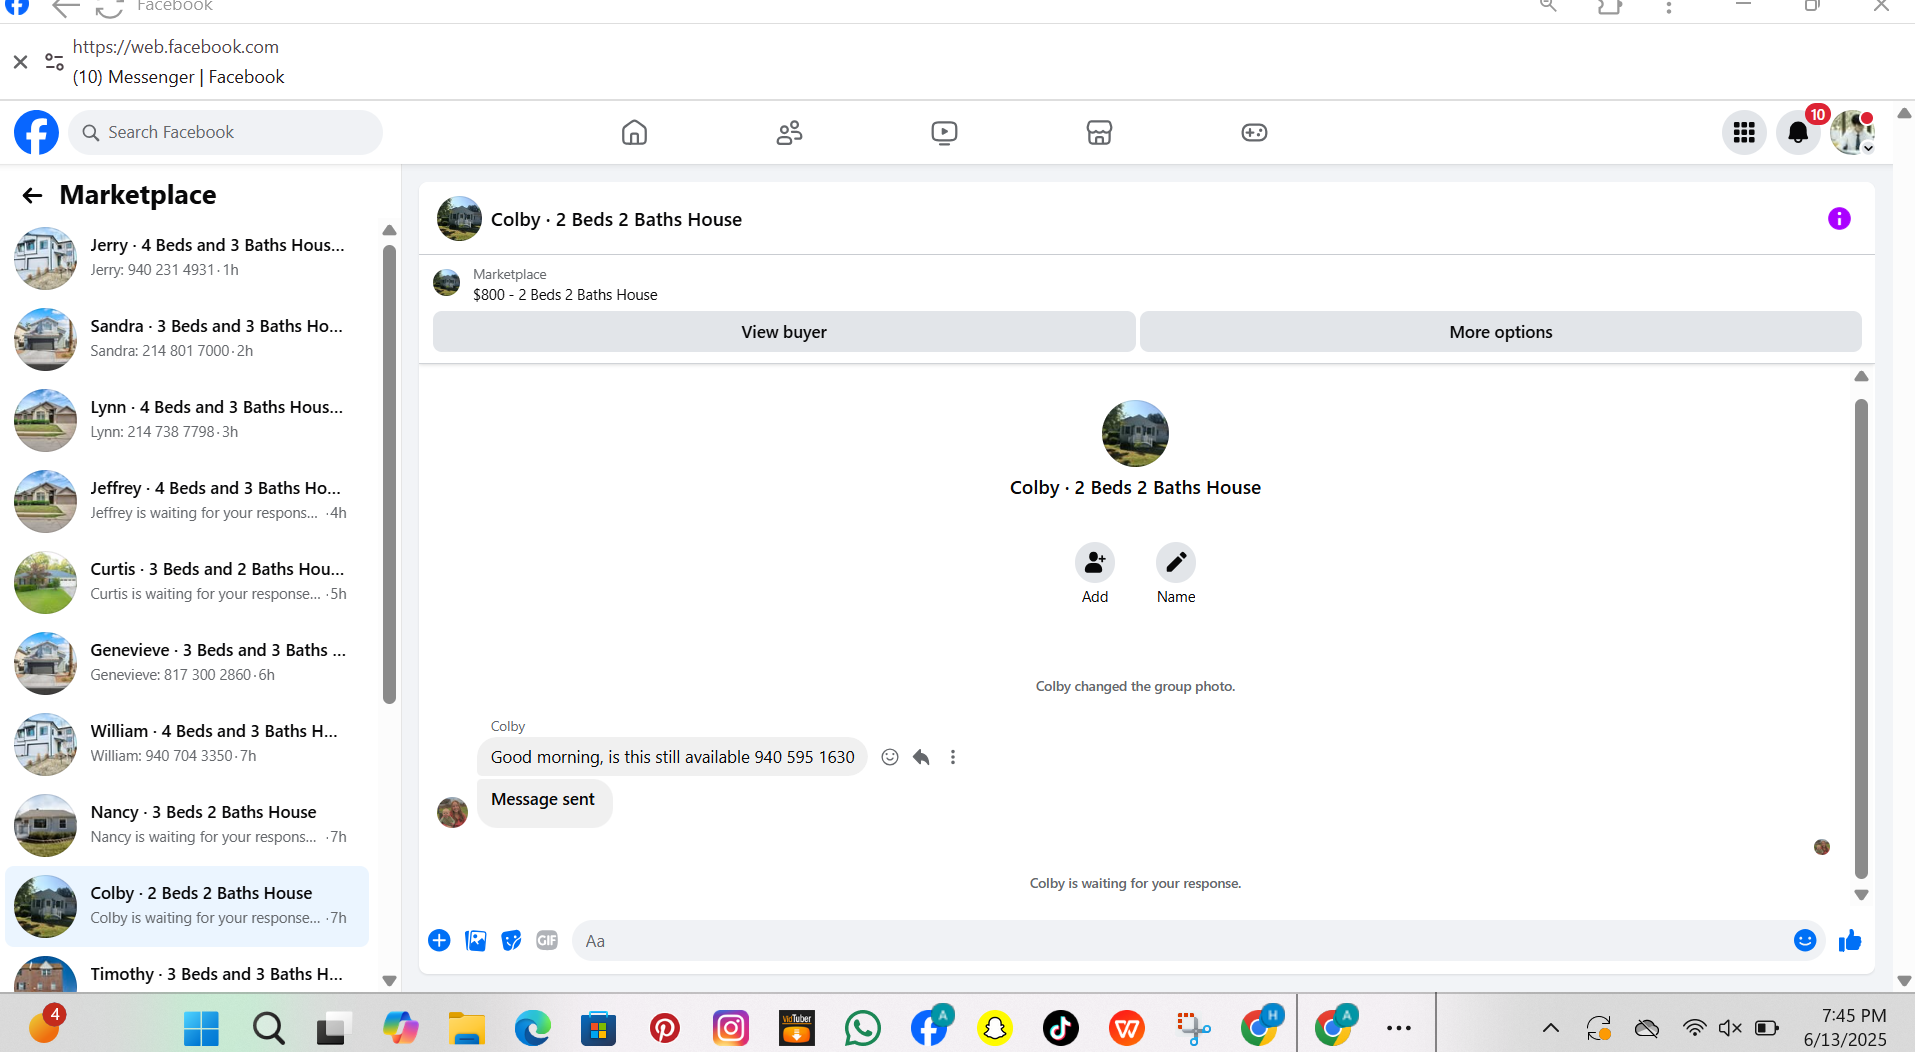Click the Add people icon
This screenshot has width=1915, height=1052.
[x=1095, y=562]
